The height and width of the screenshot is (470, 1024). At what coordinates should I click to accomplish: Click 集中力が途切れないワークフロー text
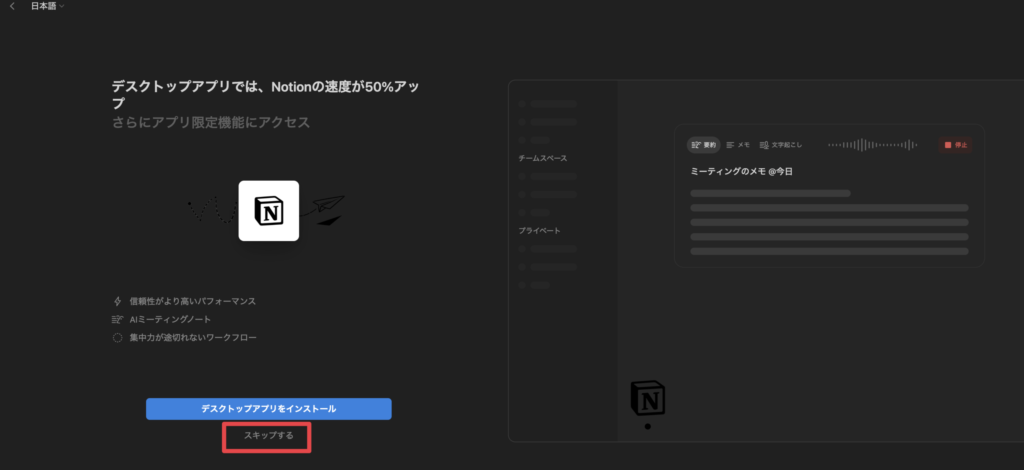tap(193, 337)
